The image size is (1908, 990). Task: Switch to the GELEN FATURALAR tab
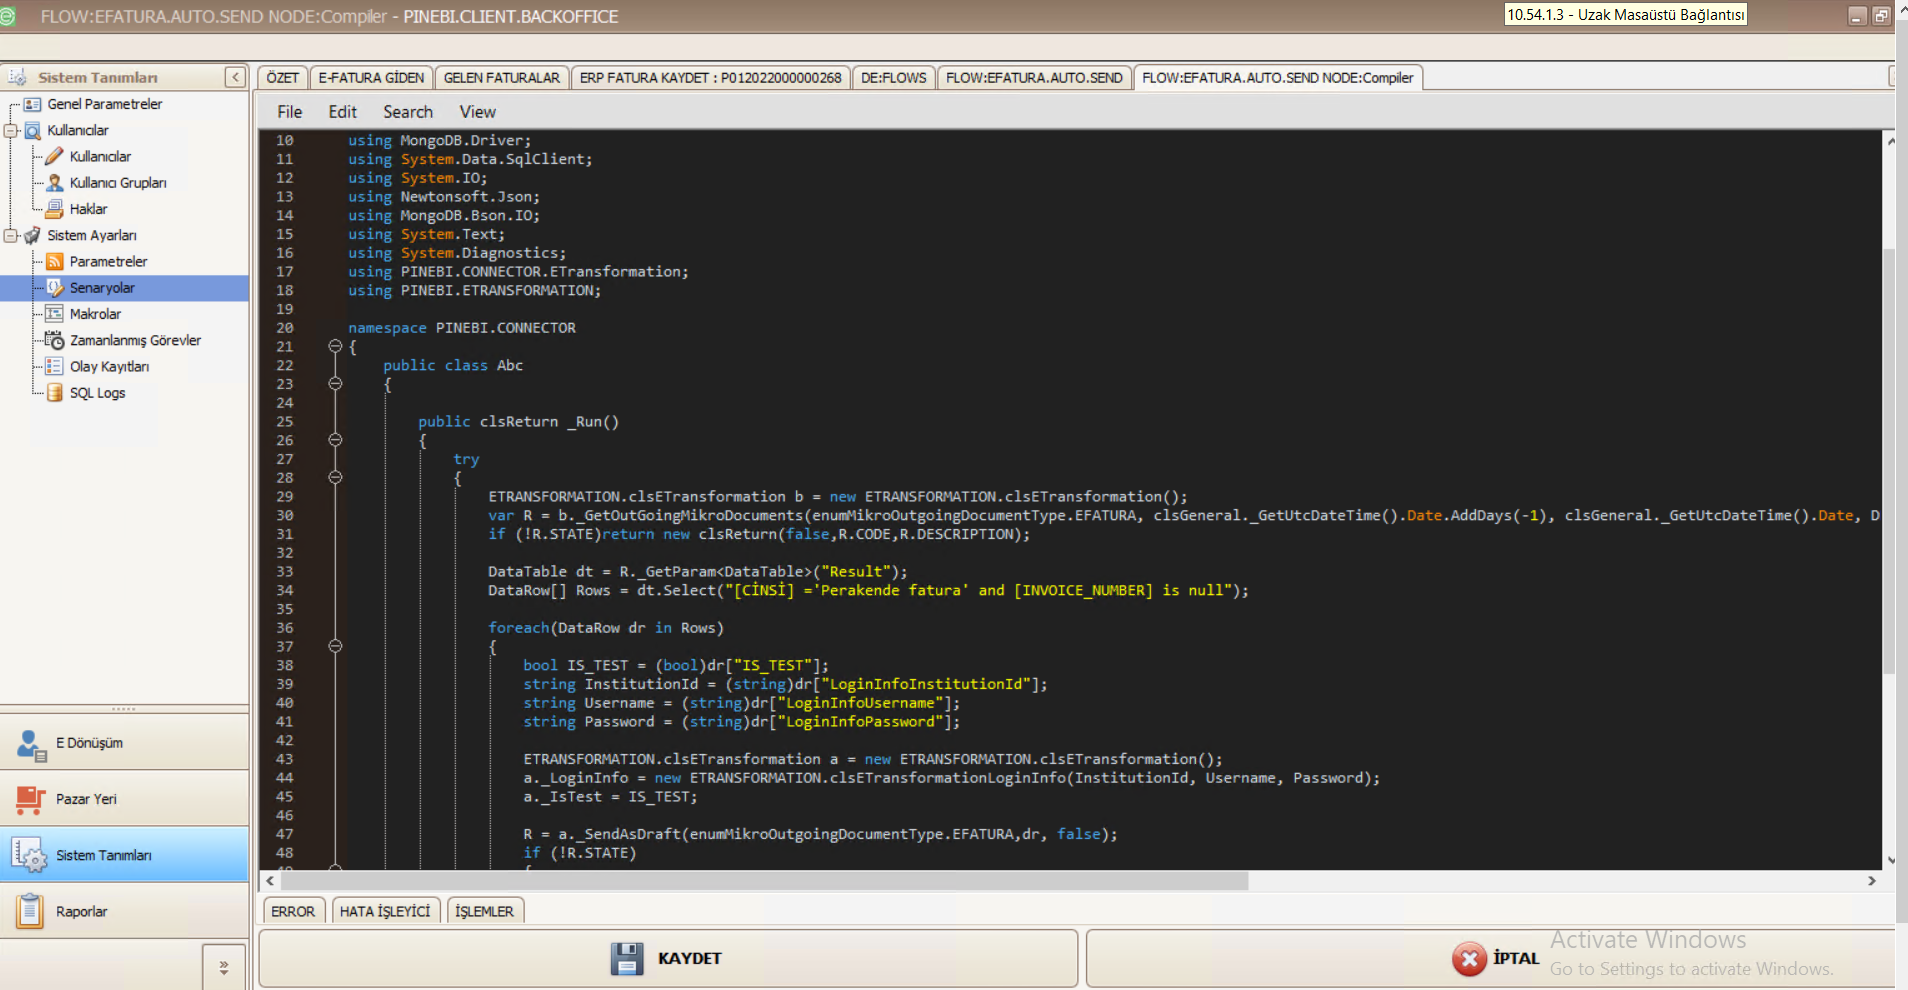tap(502, 78)
